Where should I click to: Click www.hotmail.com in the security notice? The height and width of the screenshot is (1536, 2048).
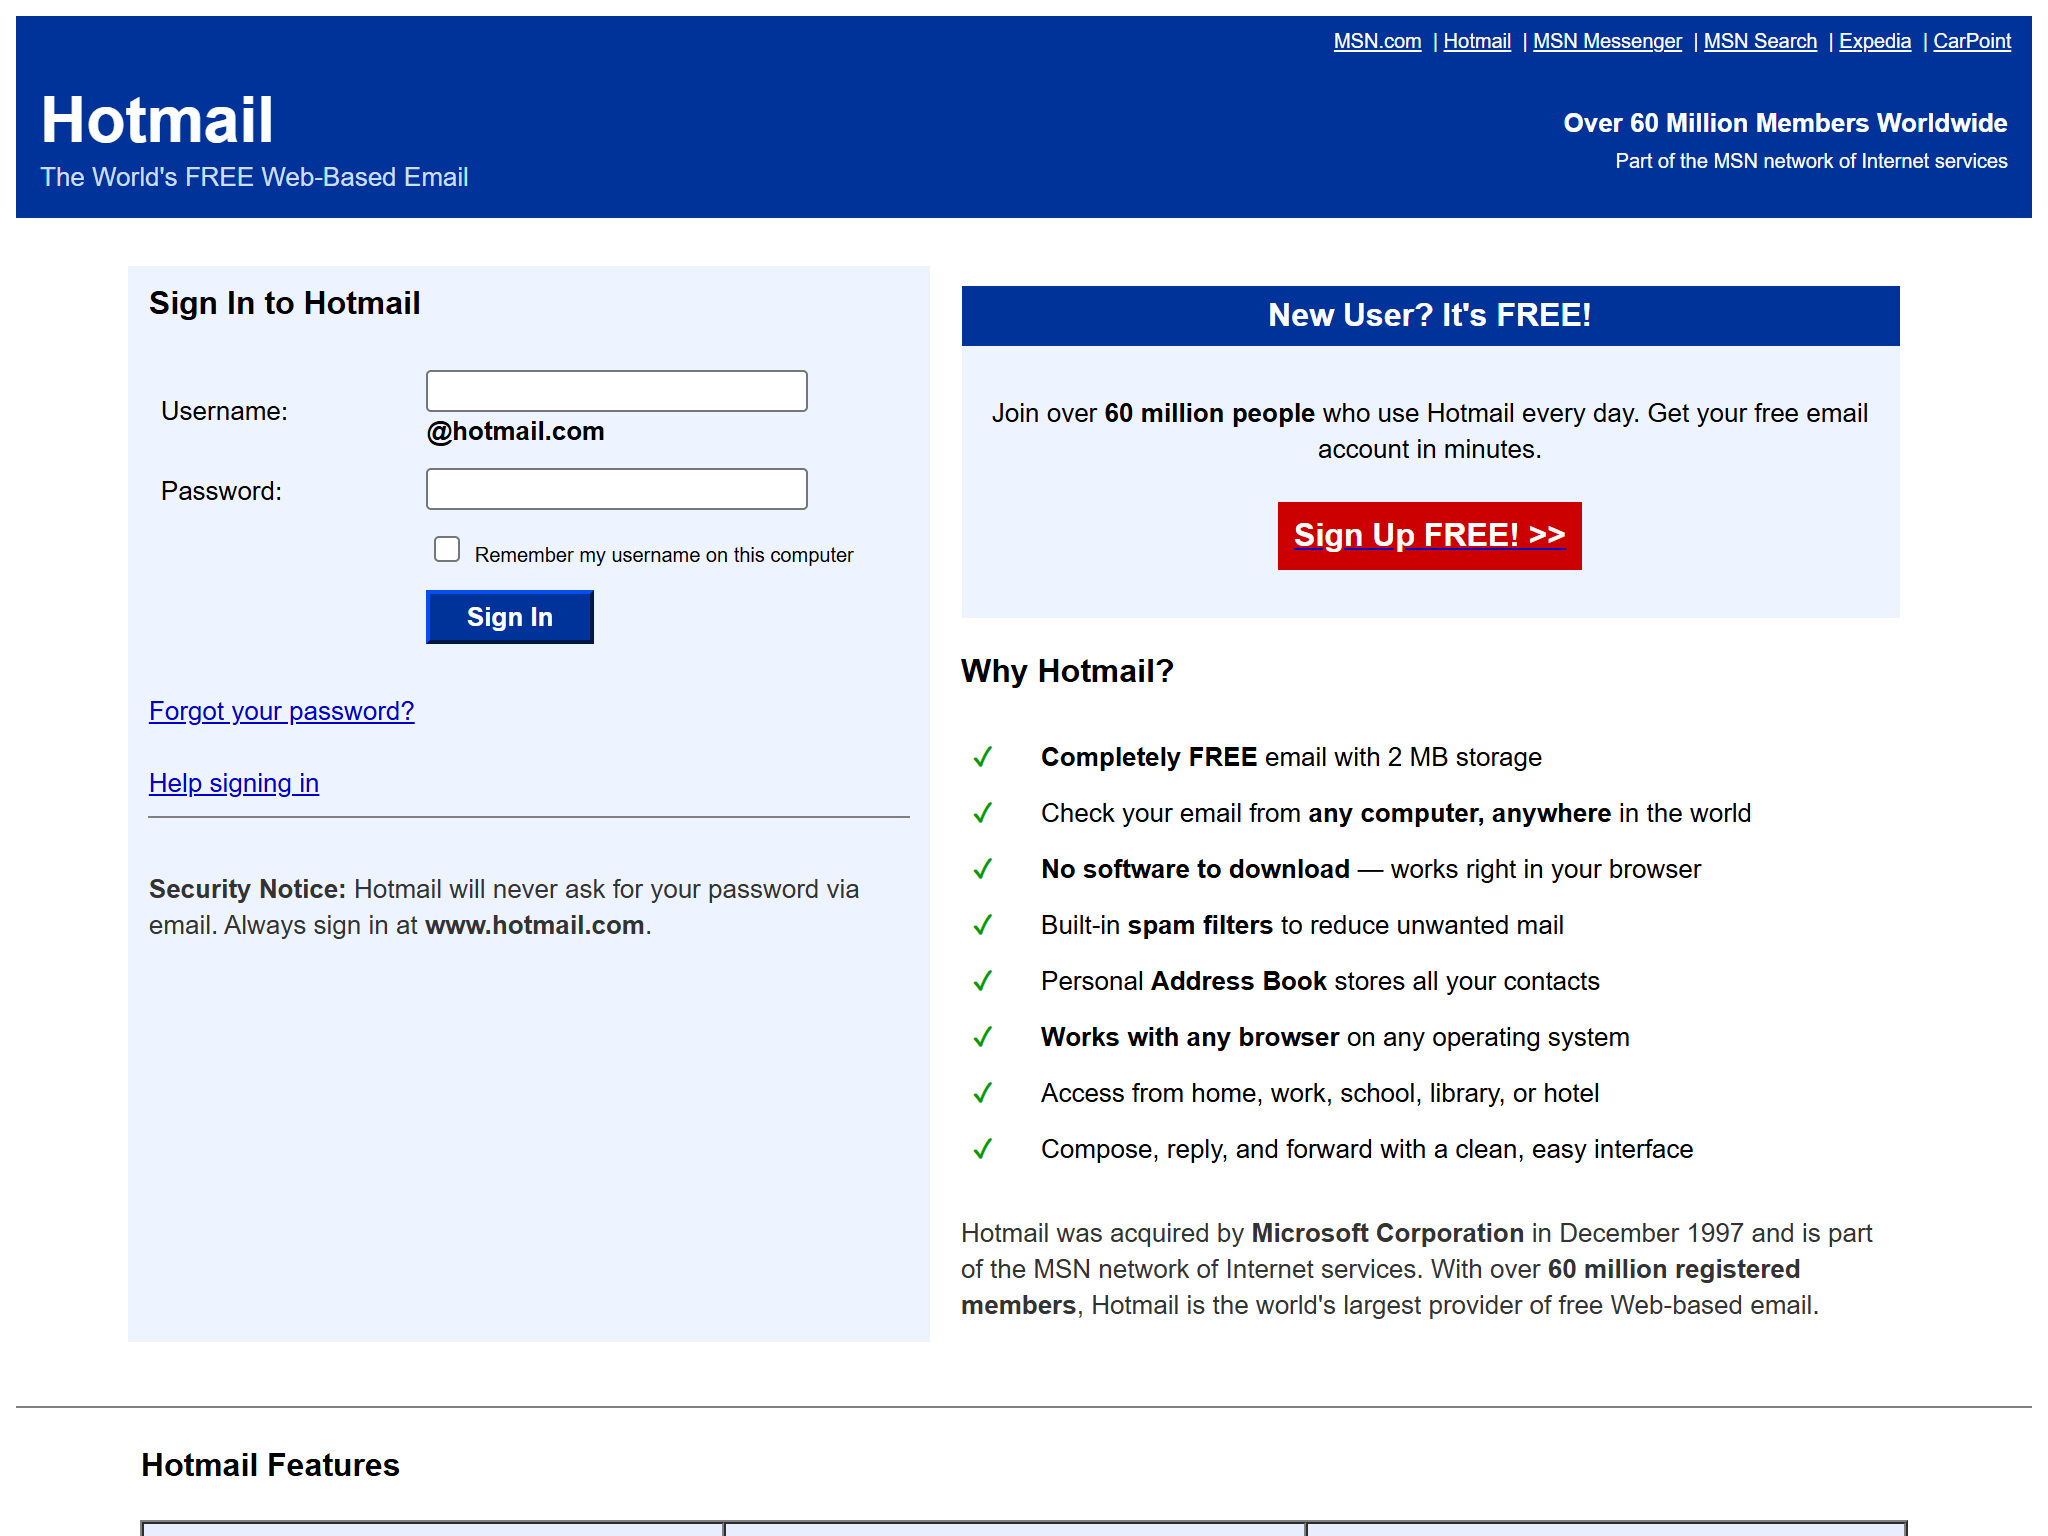tap(535, 925)
